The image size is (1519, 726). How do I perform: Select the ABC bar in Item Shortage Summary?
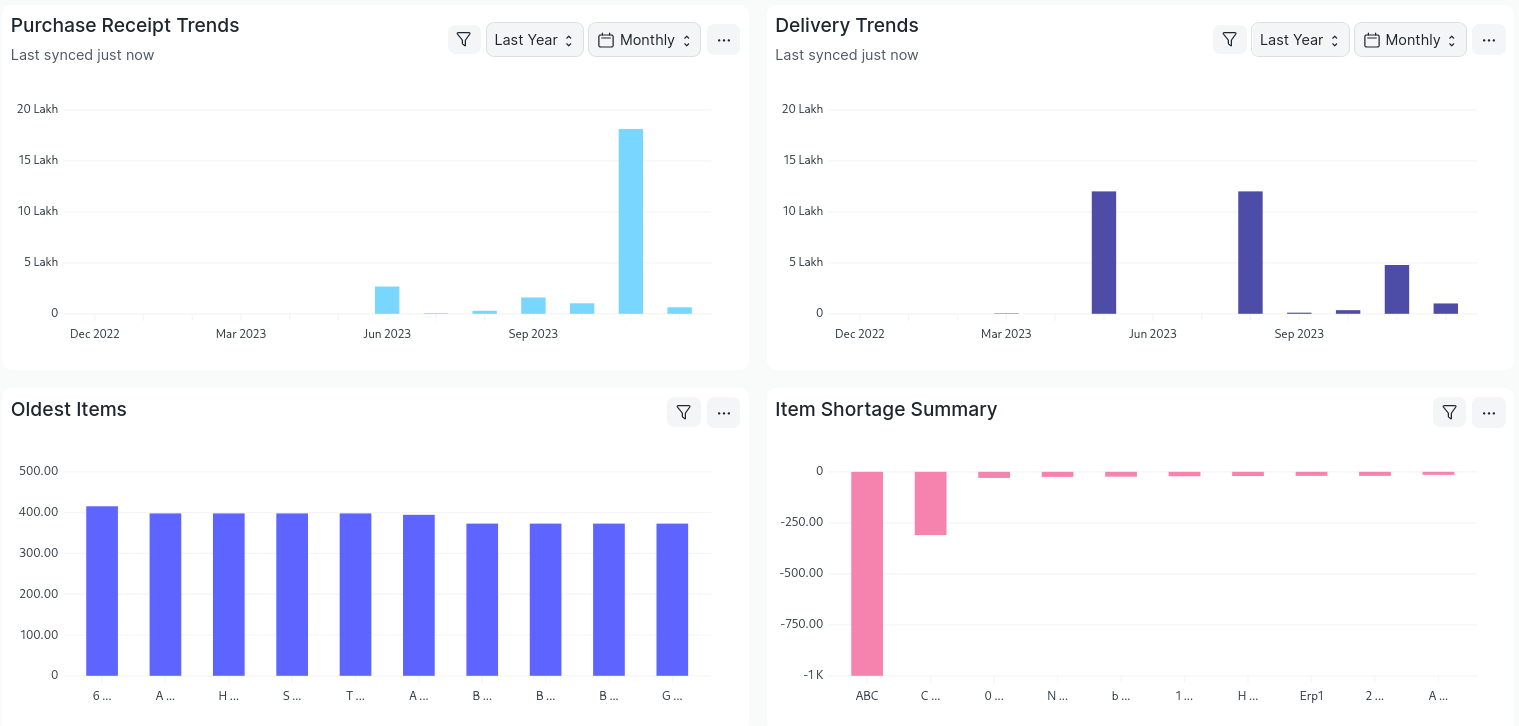[x=867, y=573]
